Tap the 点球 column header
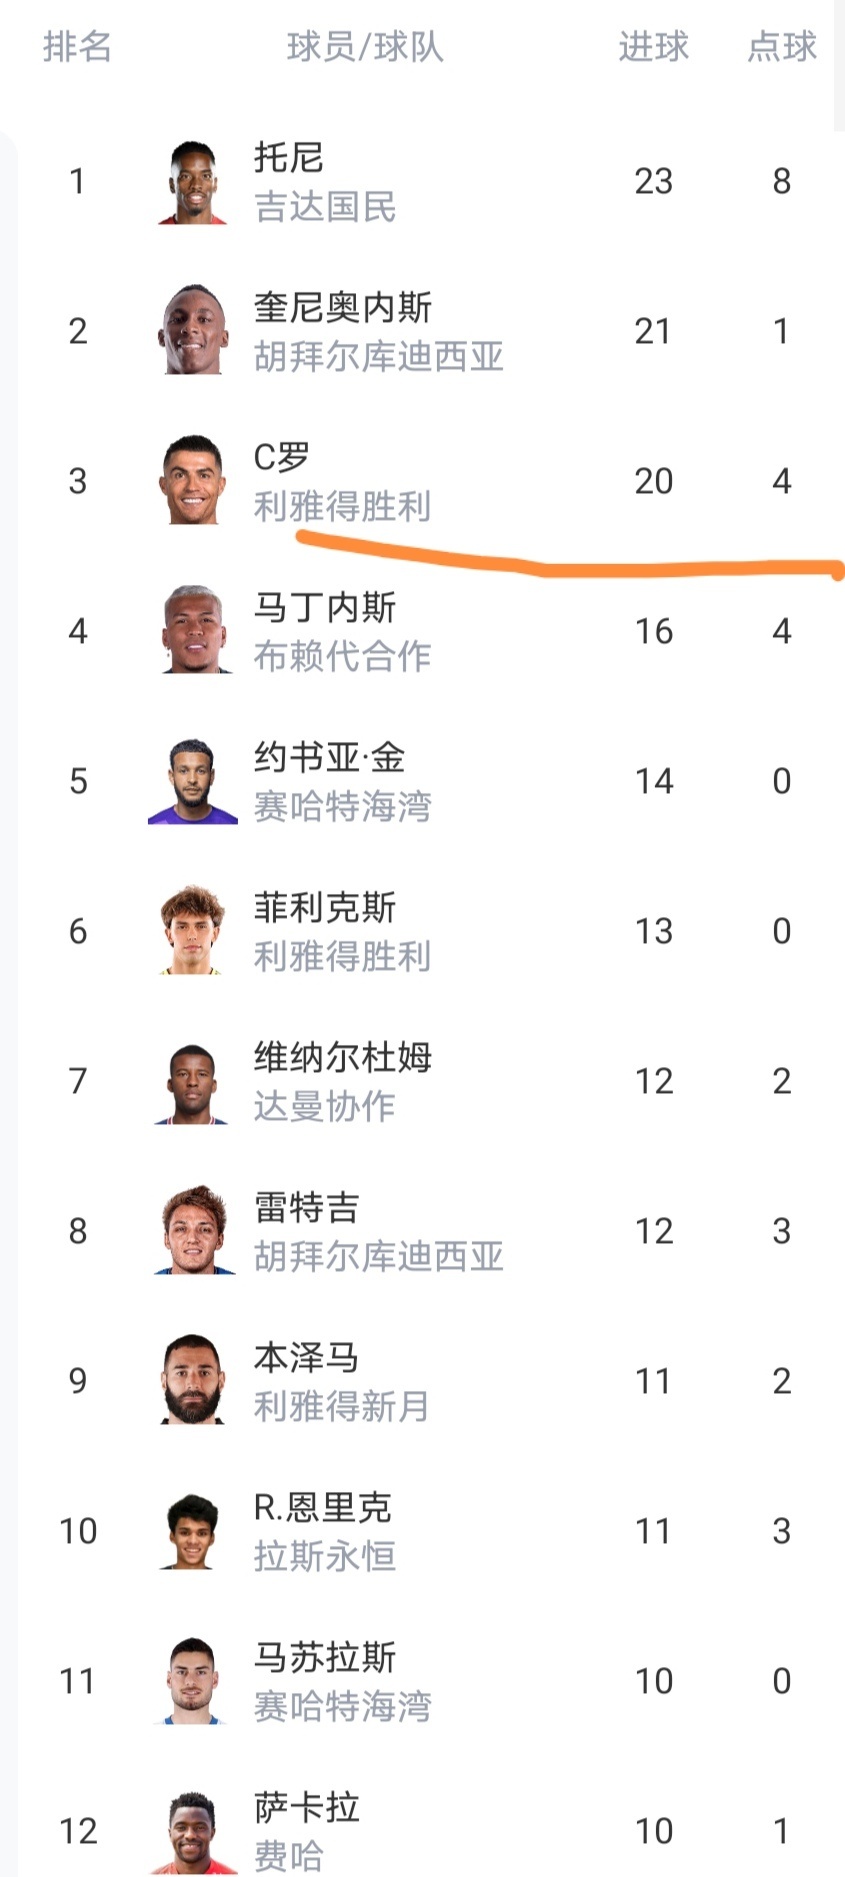Image resolution: width=845 pixels, height=1877 pixels. [x=782, y=47]
